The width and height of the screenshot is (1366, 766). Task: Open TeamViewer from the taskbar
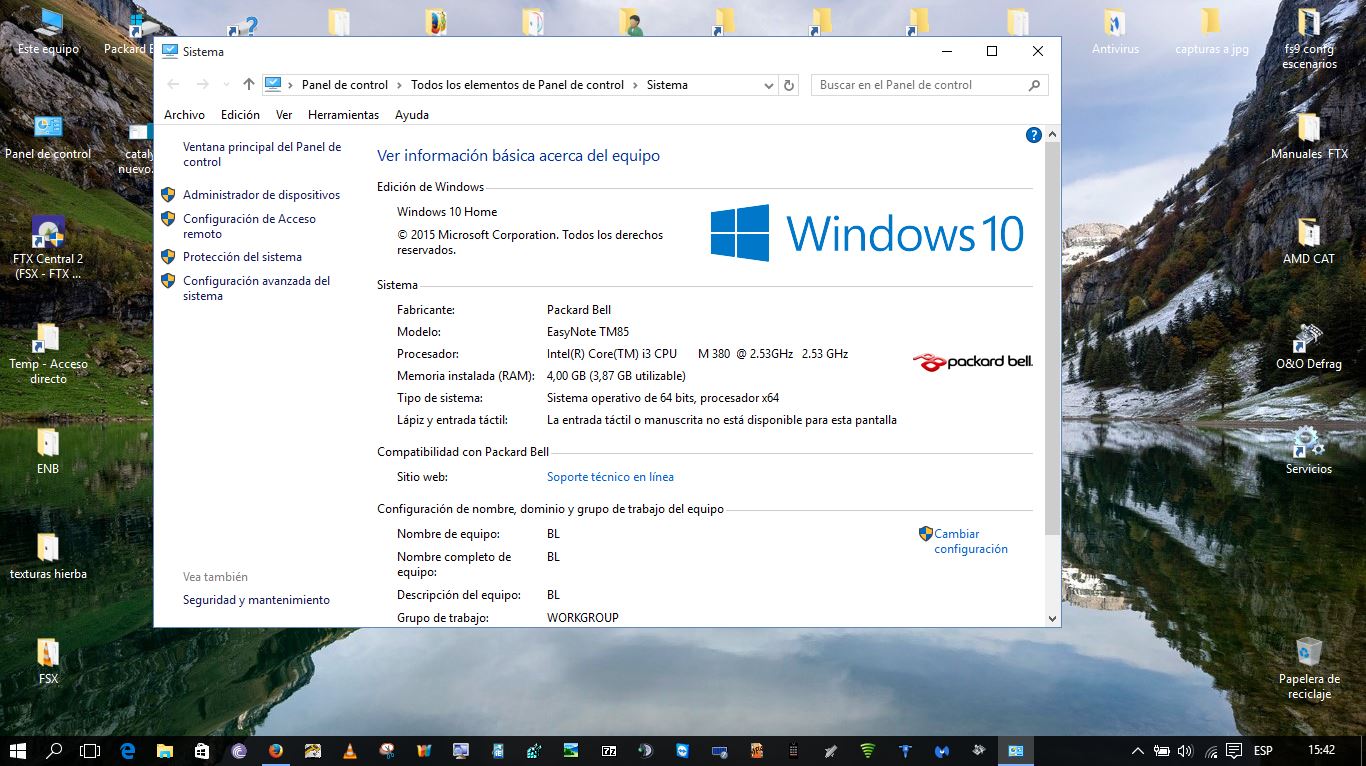pyautogui.click(x=682, y=750)
